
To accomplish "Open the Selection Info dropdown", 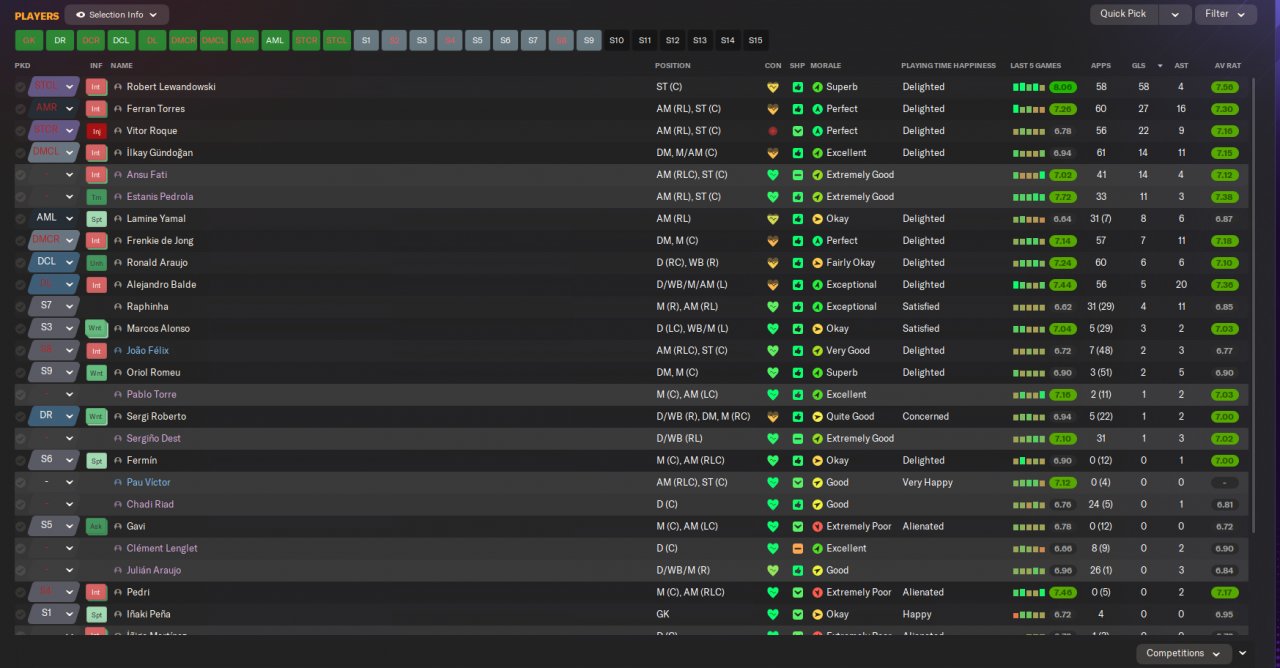I will (117, 15).
